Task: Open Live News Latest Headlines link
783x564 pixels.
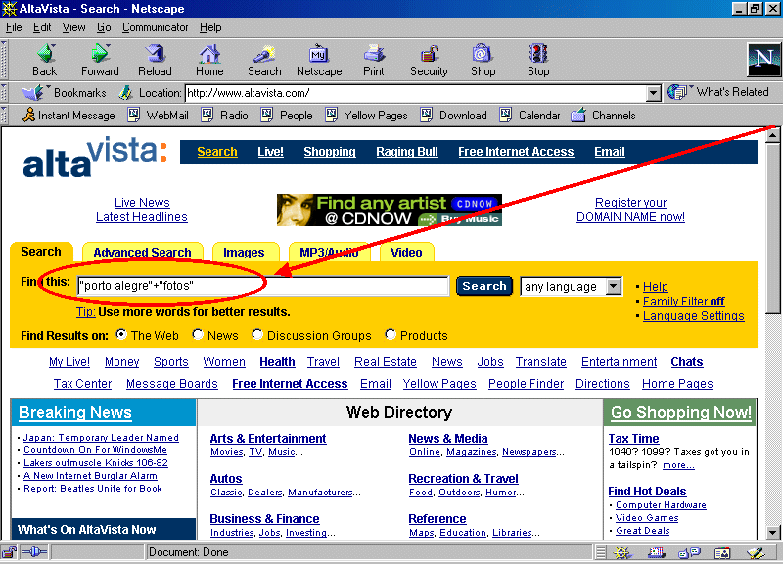Action: tap(142, 210)
